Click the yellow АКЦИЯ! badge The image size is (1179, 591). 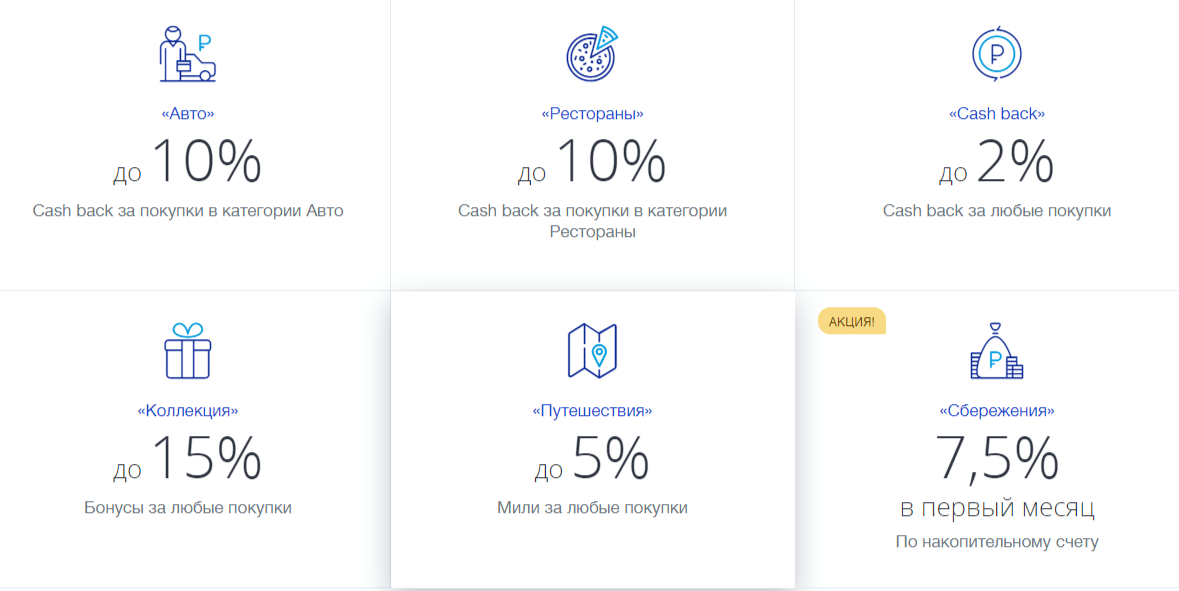click(x=852, y=321)
